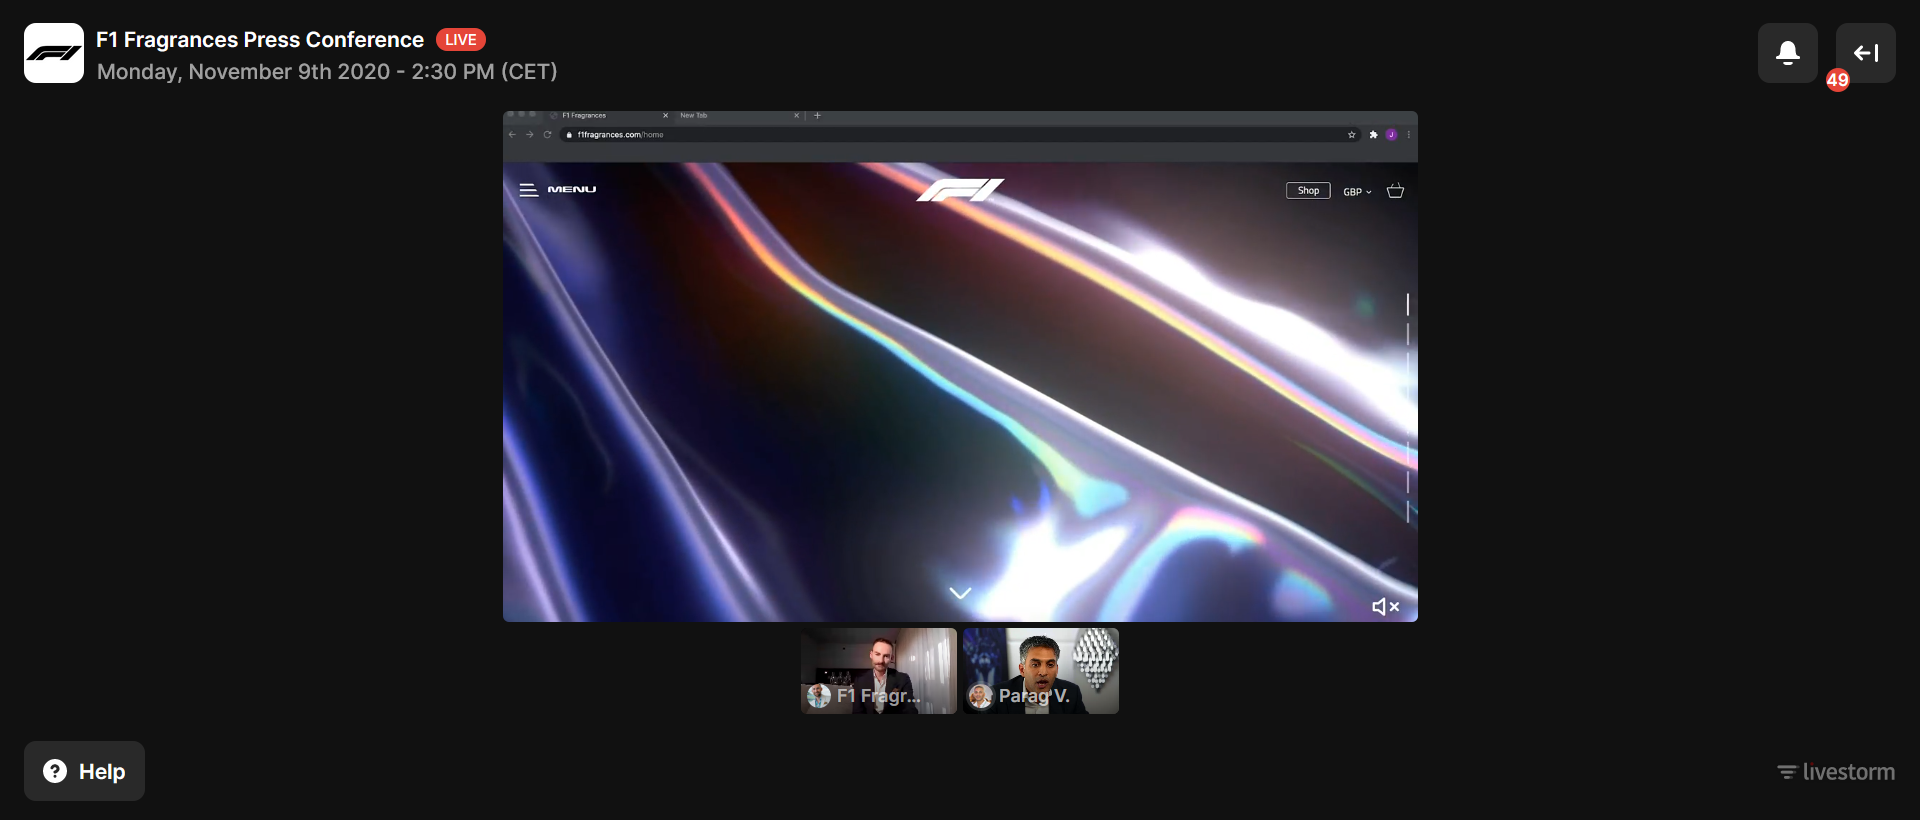Click the F1 logo on the website header
Screen dimensions: 1920x820
tap(960, 190)
